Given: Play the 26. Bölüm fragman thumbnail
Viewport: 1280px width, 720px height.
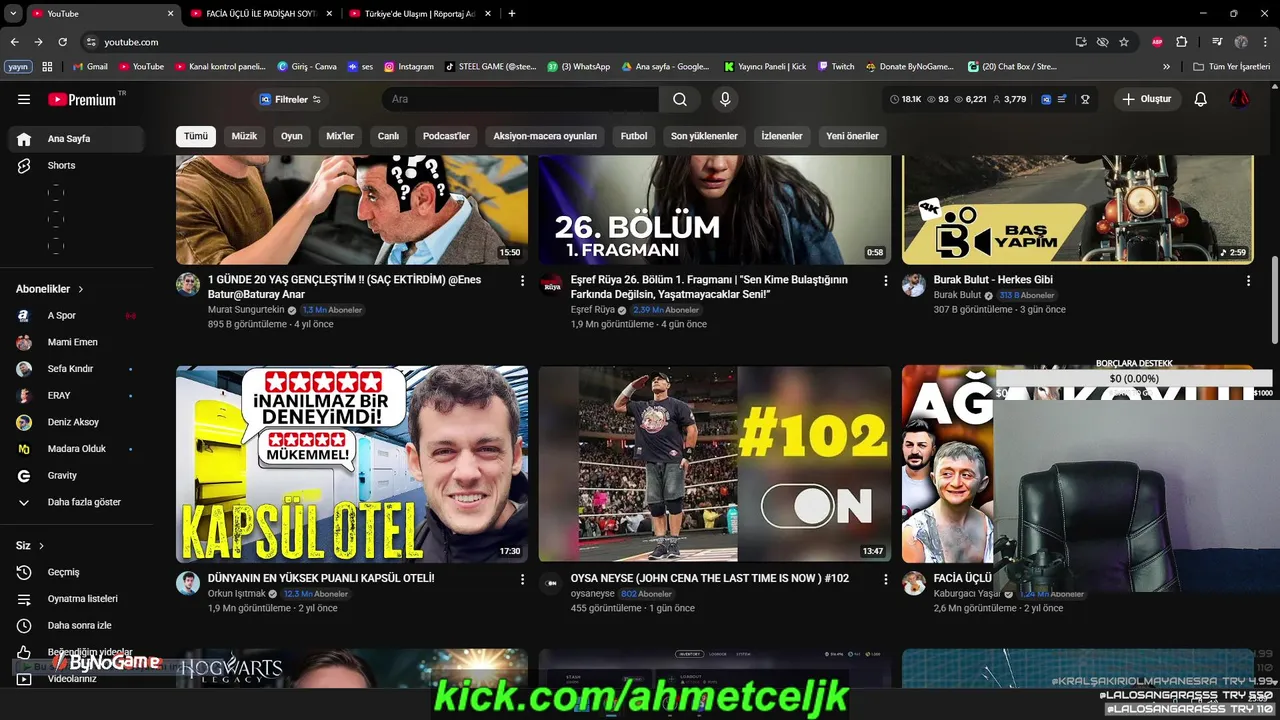Looking at the screenshot, I should [715, 210].
